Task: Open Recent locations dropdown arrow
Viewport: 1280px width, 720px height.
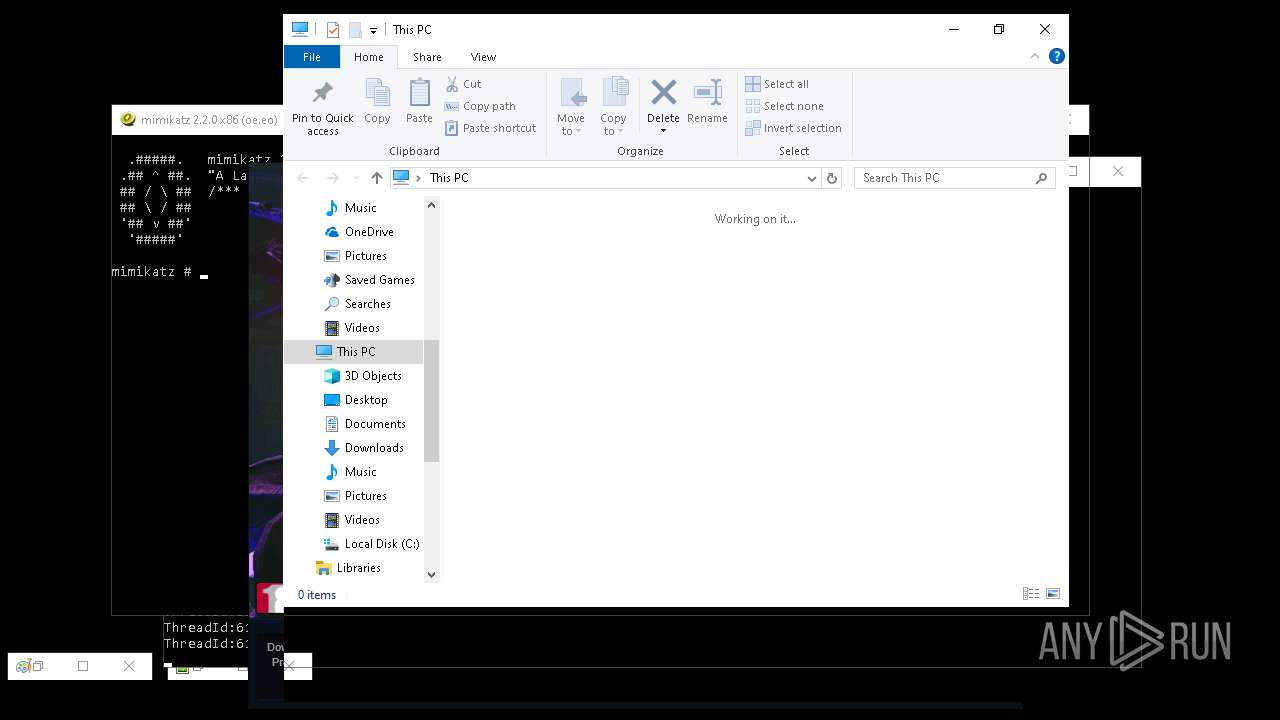Action: pyautogui.click(x=355, y=178)
